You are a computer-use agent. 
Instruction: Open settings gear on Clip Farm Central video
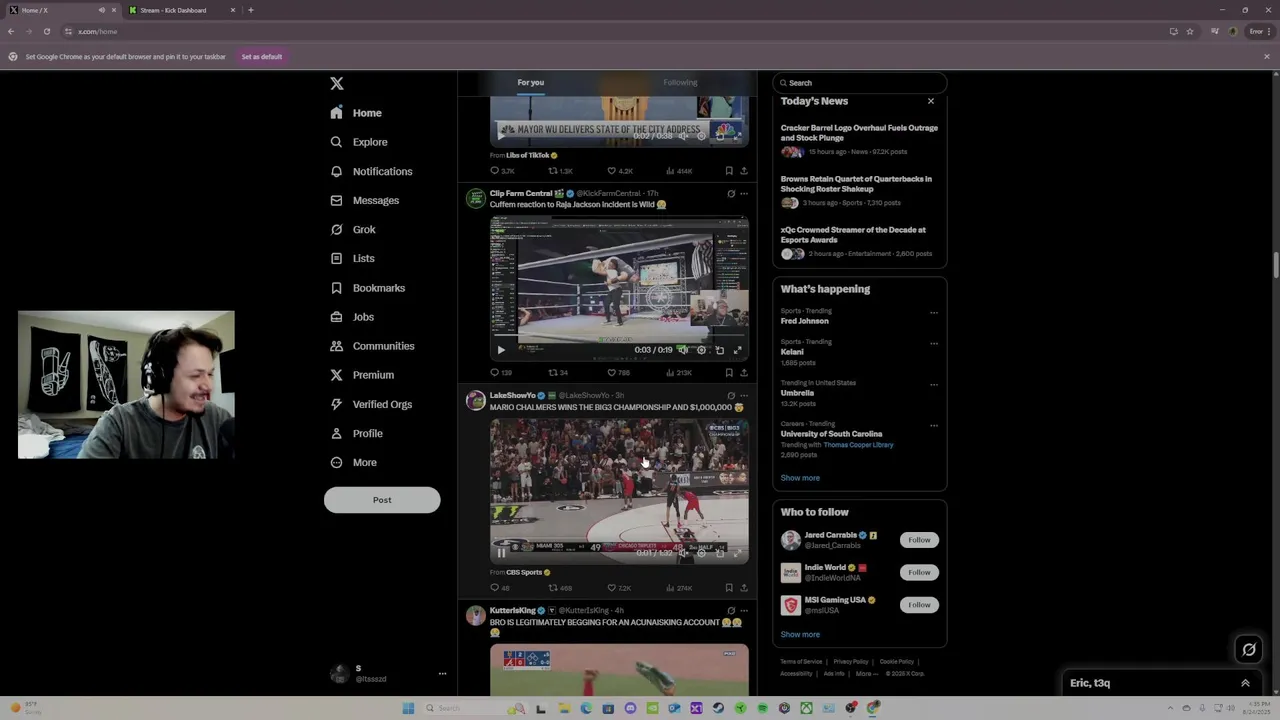701,350
